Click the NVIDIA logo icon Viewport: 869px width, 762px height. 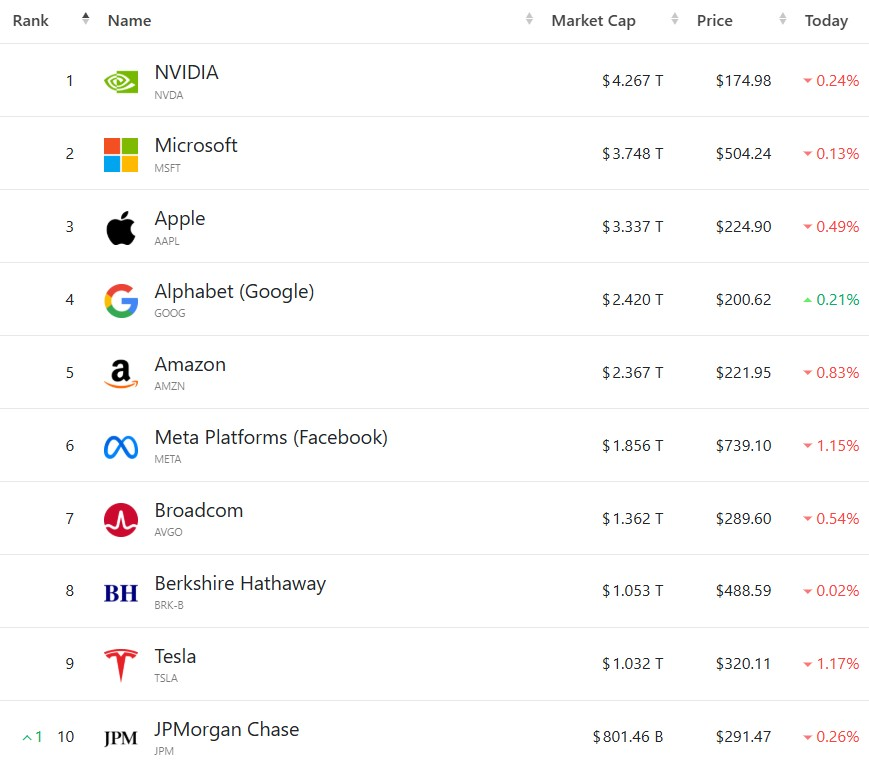121,82
